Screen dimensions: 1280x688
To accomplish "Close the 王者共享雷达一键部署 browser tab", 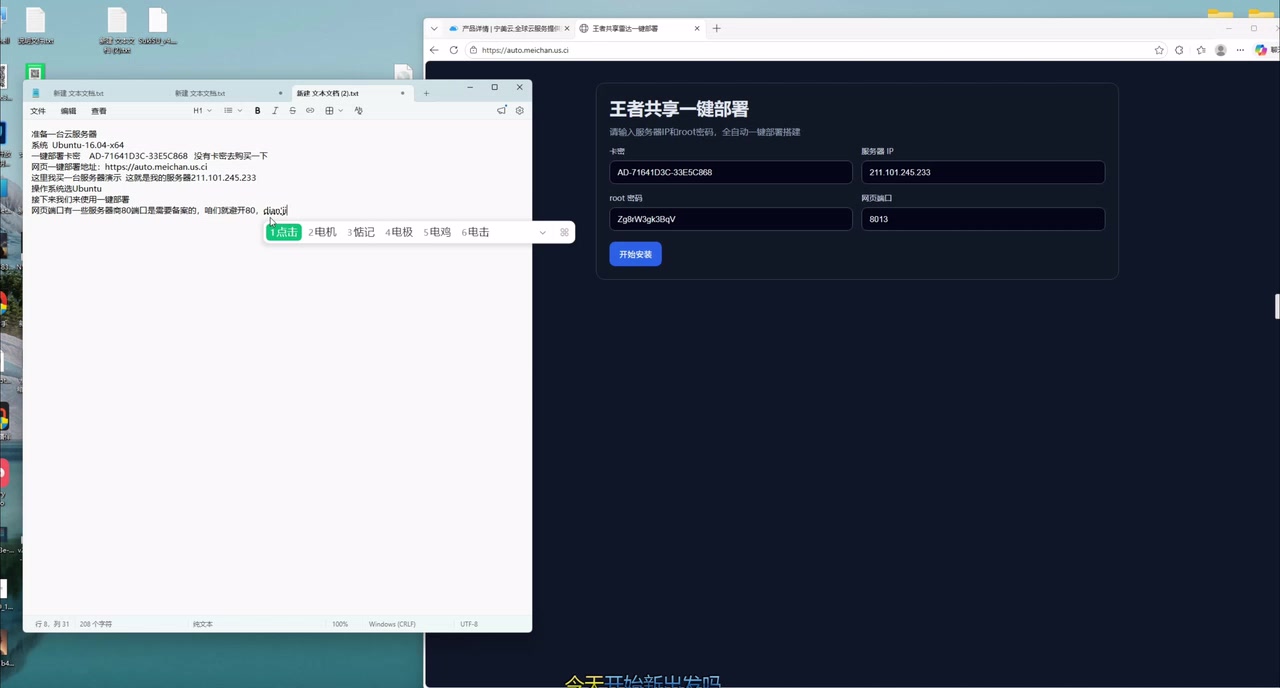I will 698,28.
